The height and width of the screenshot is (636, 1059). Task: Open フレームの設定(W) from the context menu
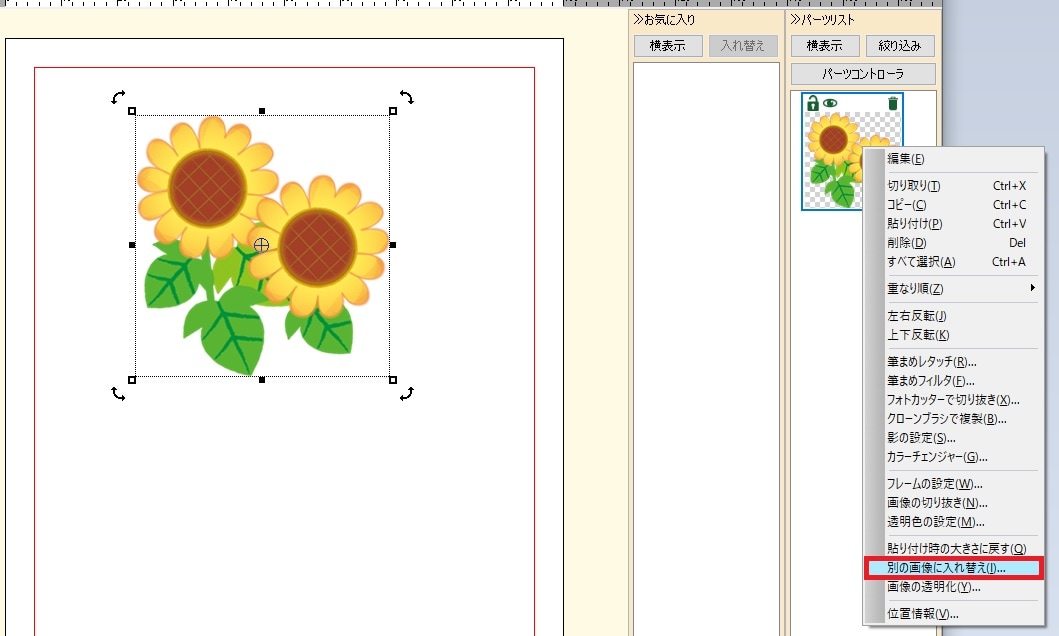pyautogui.click(x=954, y=483)
